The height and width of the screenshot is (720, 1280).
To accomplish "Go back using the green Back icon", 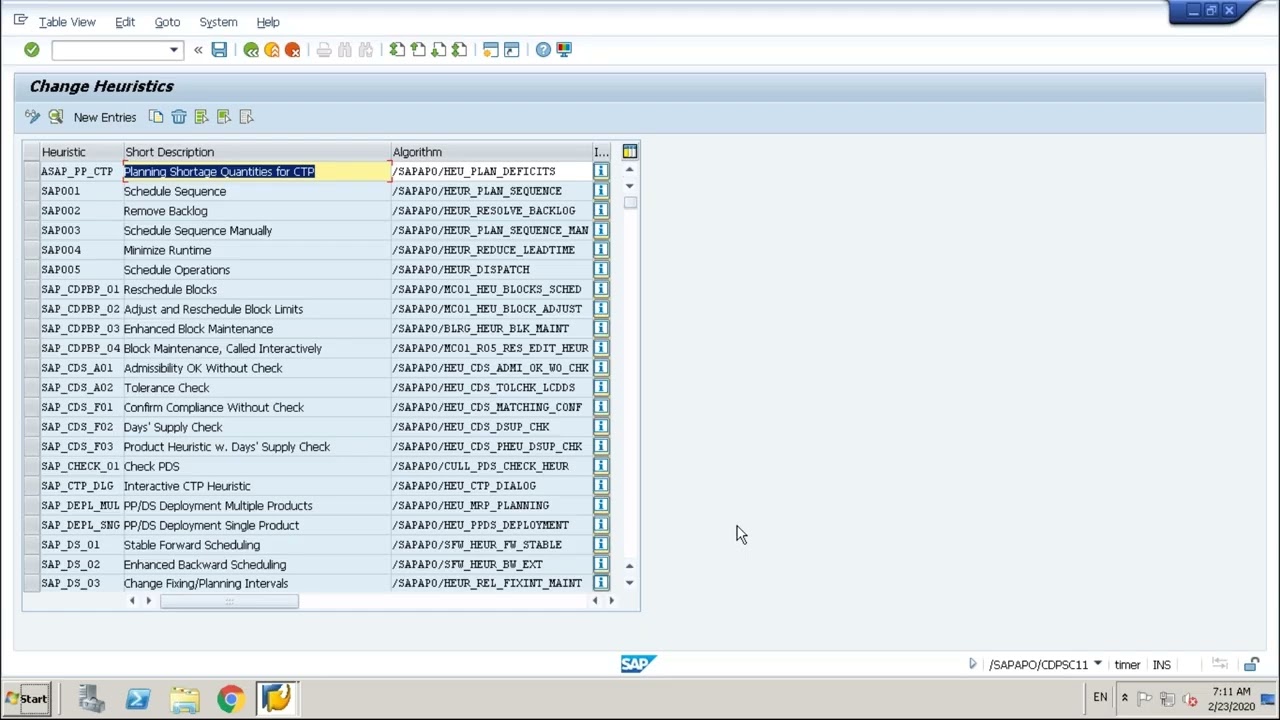I will click(x=251, y=50).
